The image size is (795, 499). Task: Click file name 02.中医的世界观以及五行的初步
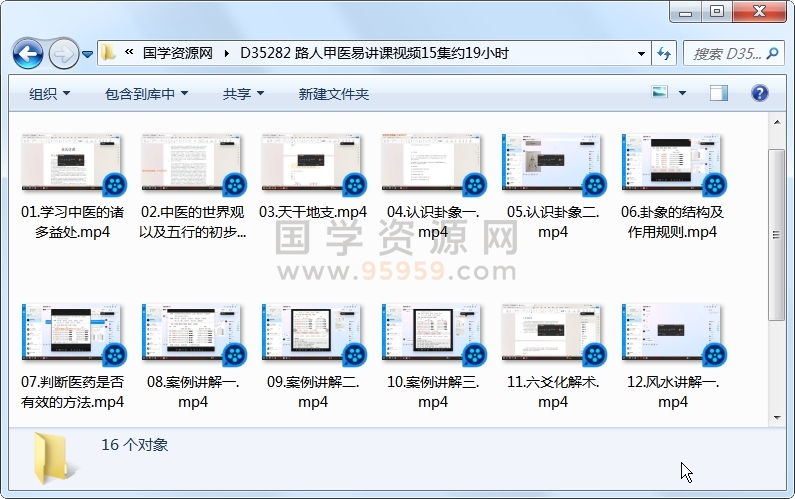tap(192, 222)
